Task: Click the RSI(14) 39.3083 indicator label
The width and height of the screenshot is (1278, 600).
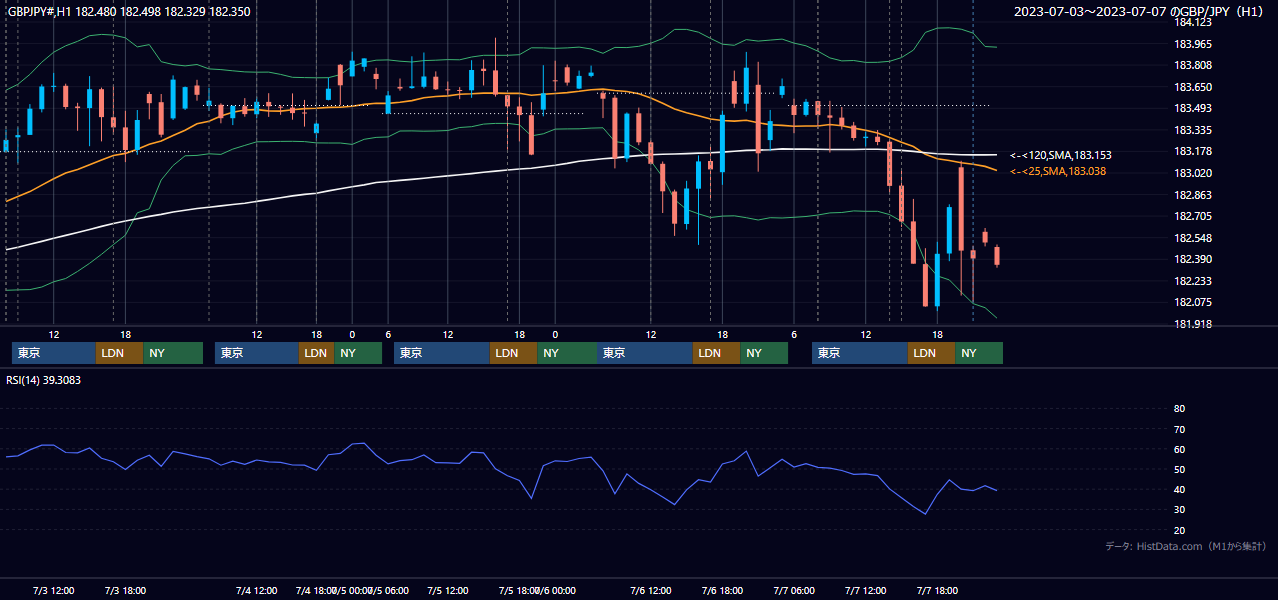Action: (44, 380)
